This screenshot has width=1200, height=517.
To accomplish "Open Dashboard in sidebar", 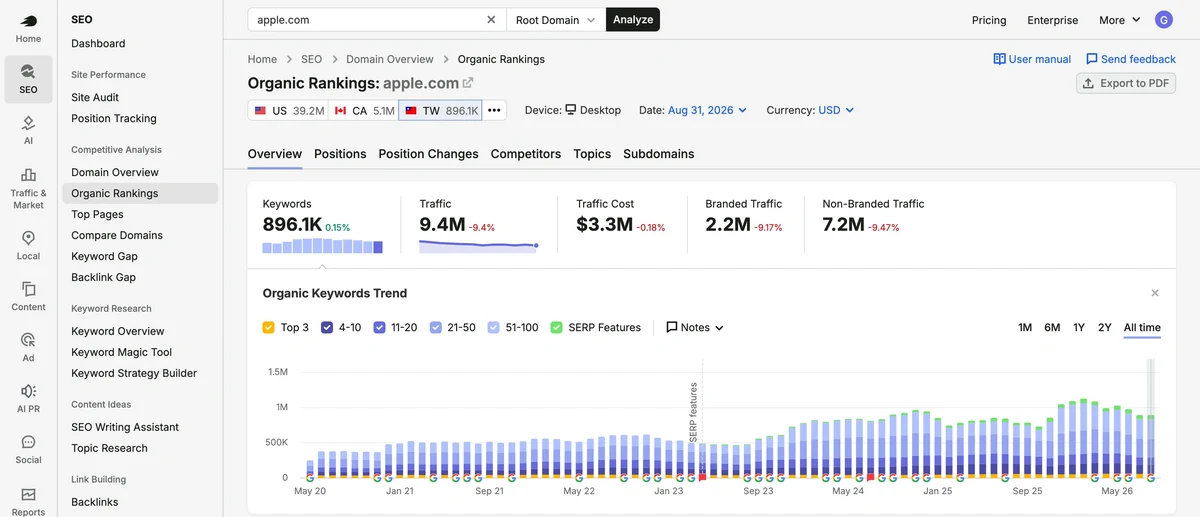I will (98, 43).
